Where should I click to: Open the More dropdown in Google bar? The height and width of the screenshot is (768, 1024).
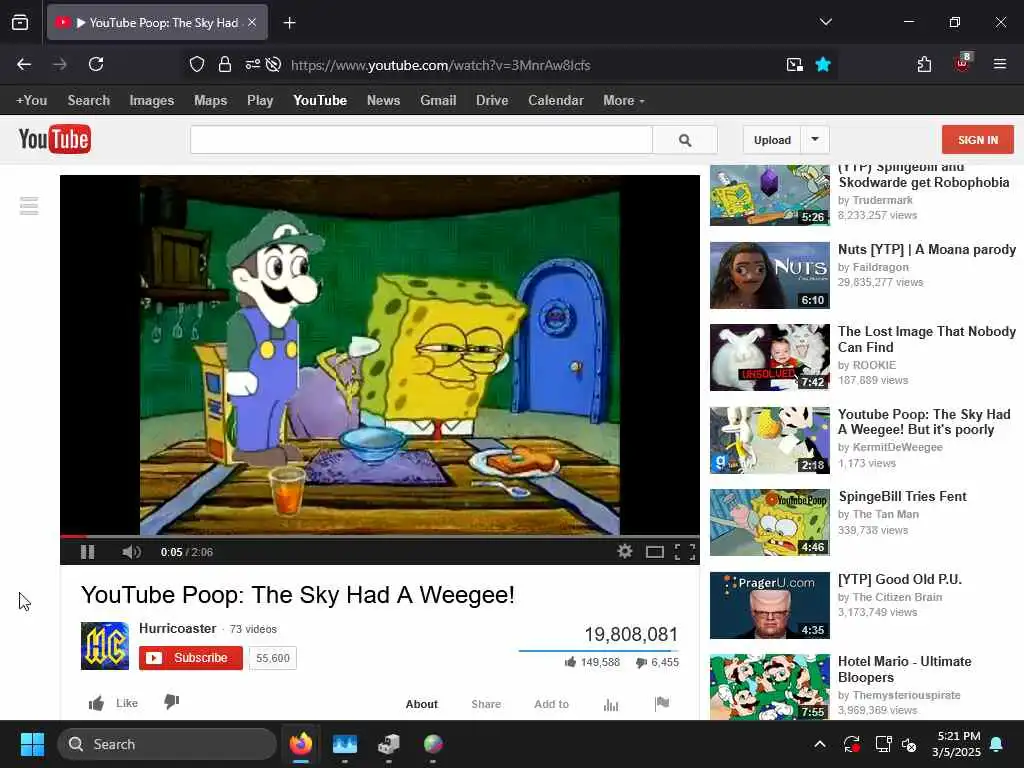coord(624,101)
